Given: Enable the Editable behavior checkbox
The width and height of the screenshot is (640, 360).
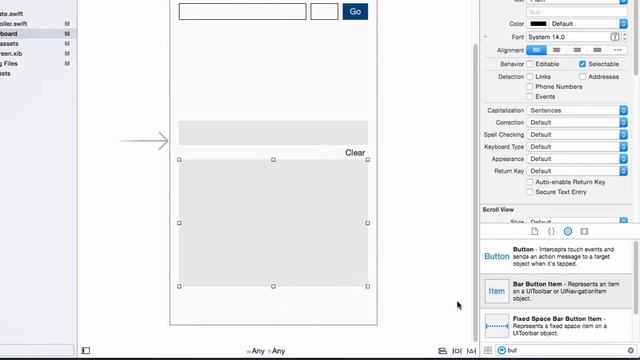Looking at the screenshot, I should [529, 64].
